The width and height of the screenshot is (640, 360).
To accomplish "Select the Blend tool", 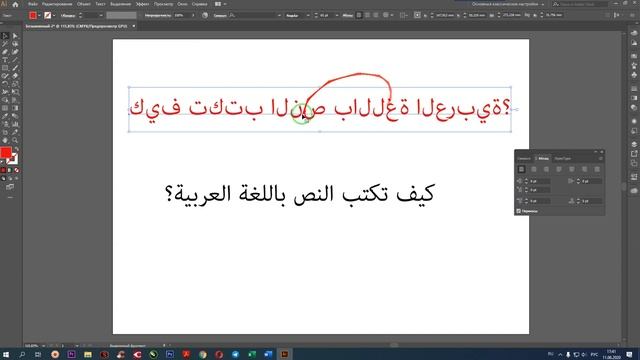I will pyautogui.click(x=15, y=116).
